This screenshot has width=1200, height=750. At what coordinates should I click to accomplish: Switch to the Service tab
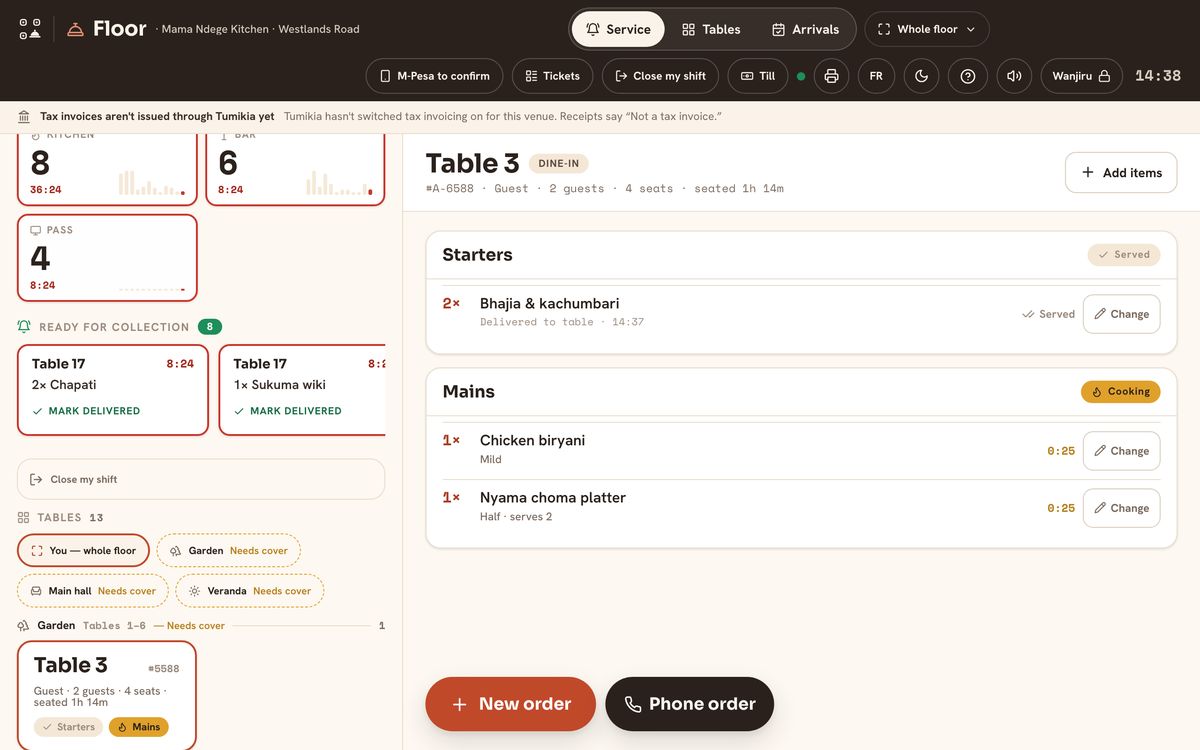click(x=618, y=29)
